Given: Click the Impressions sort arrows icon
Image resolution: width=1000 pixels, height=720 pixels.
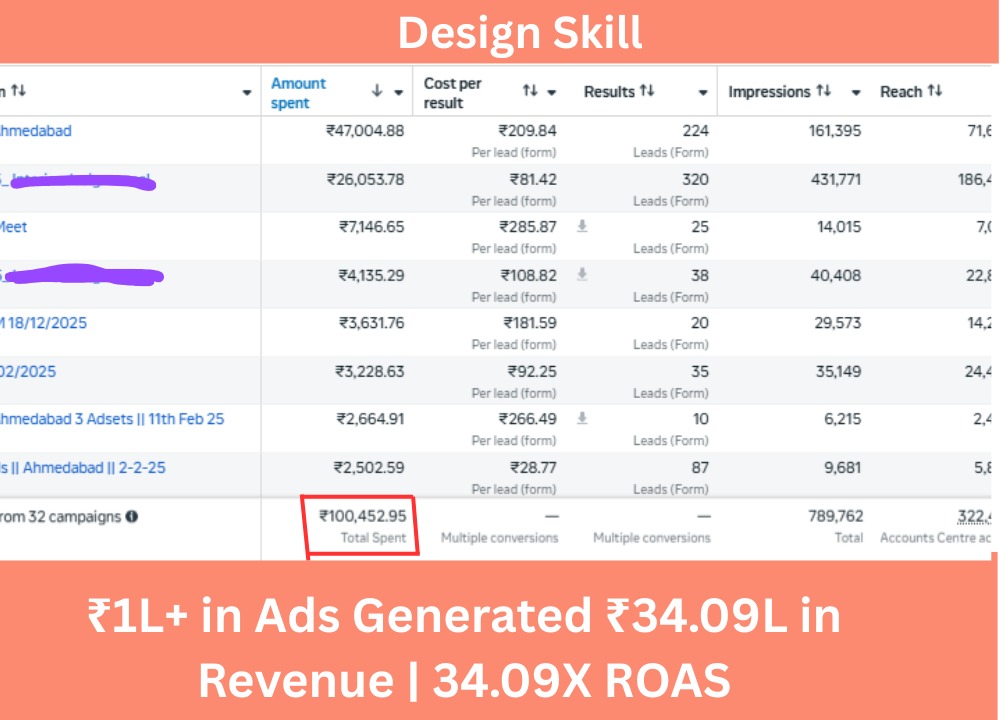Looking at the screenshot, I should tap(823, 91).
